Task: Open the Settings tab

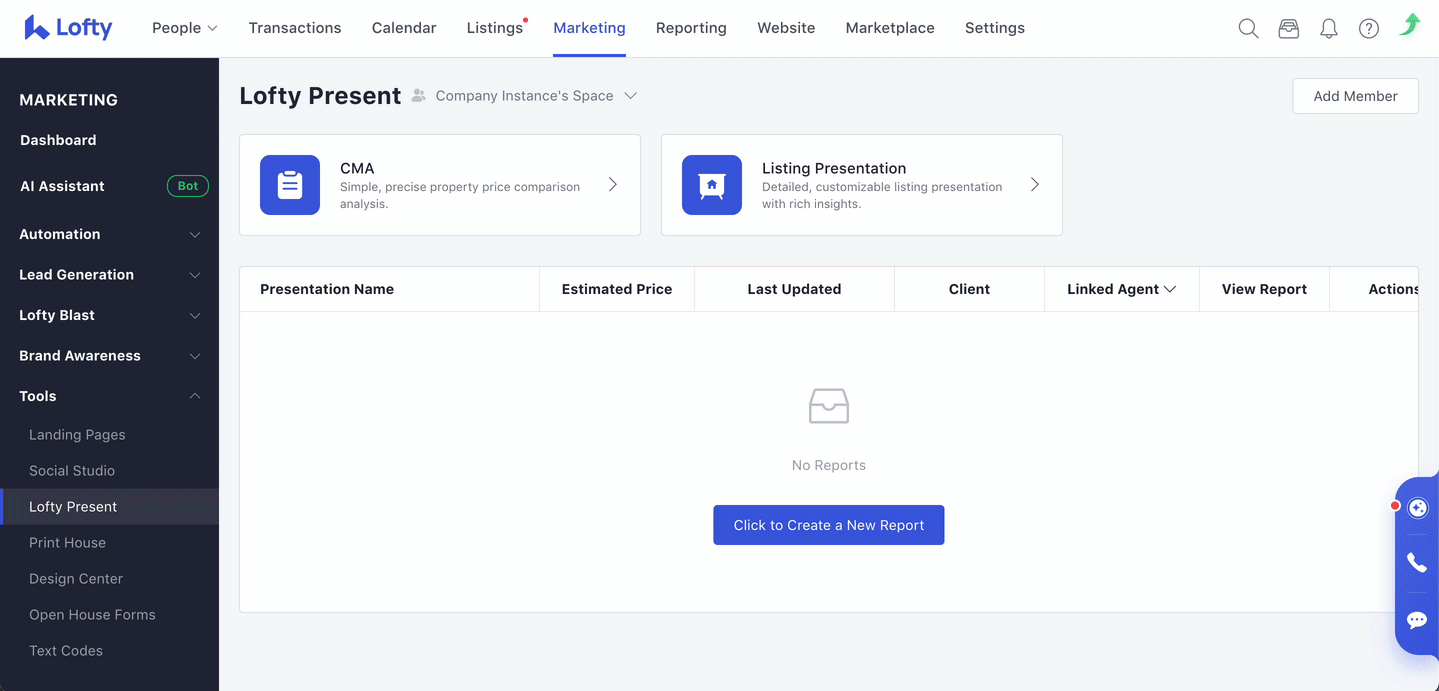Action: (x=995, y=28)
